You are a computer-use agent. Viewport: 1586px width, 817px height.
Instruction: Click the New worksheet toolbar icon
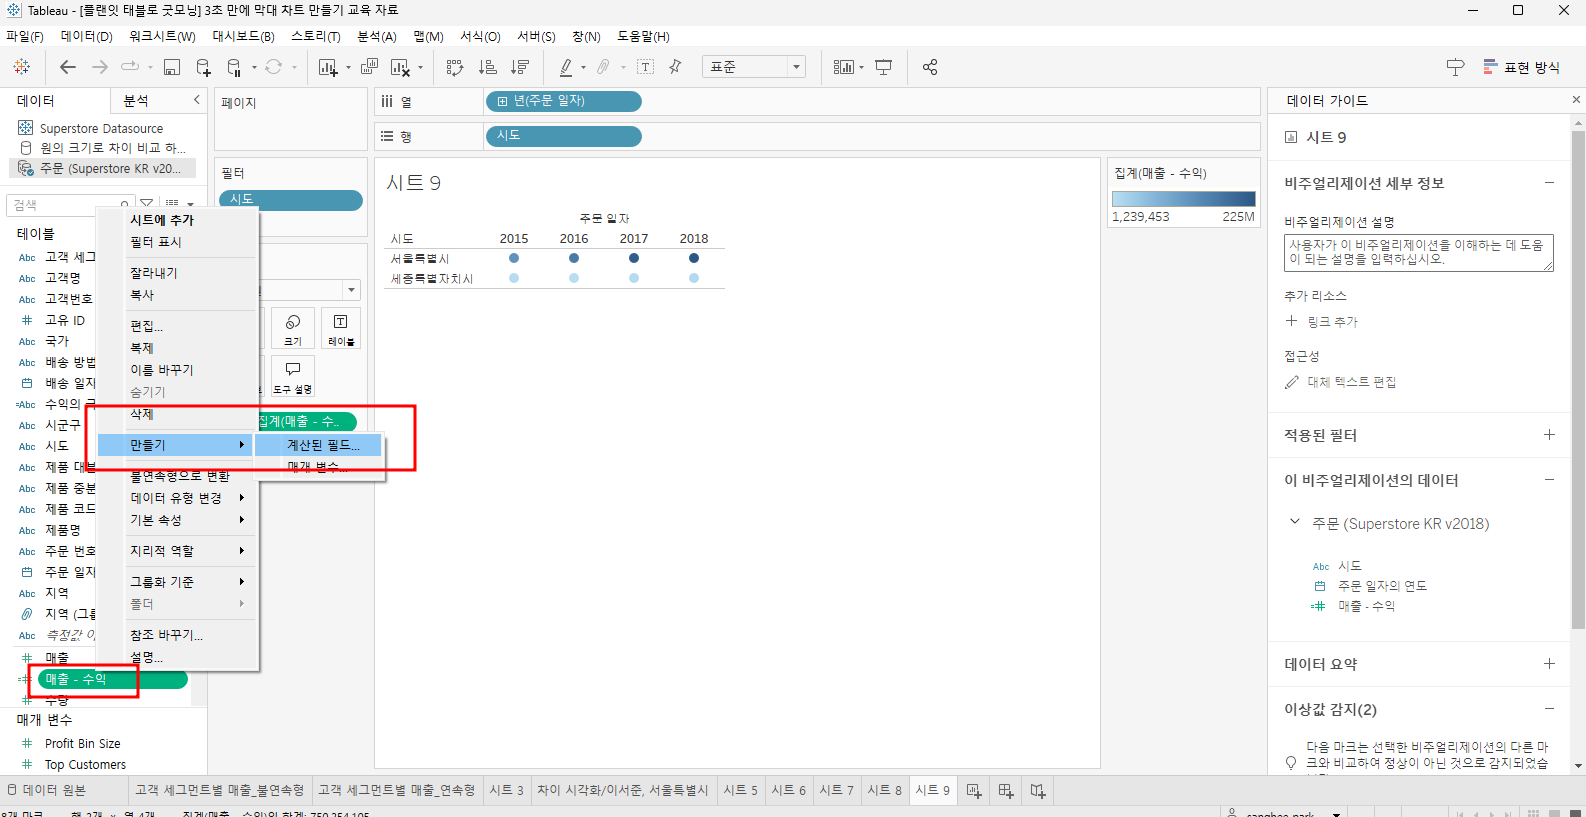[328, 67]
